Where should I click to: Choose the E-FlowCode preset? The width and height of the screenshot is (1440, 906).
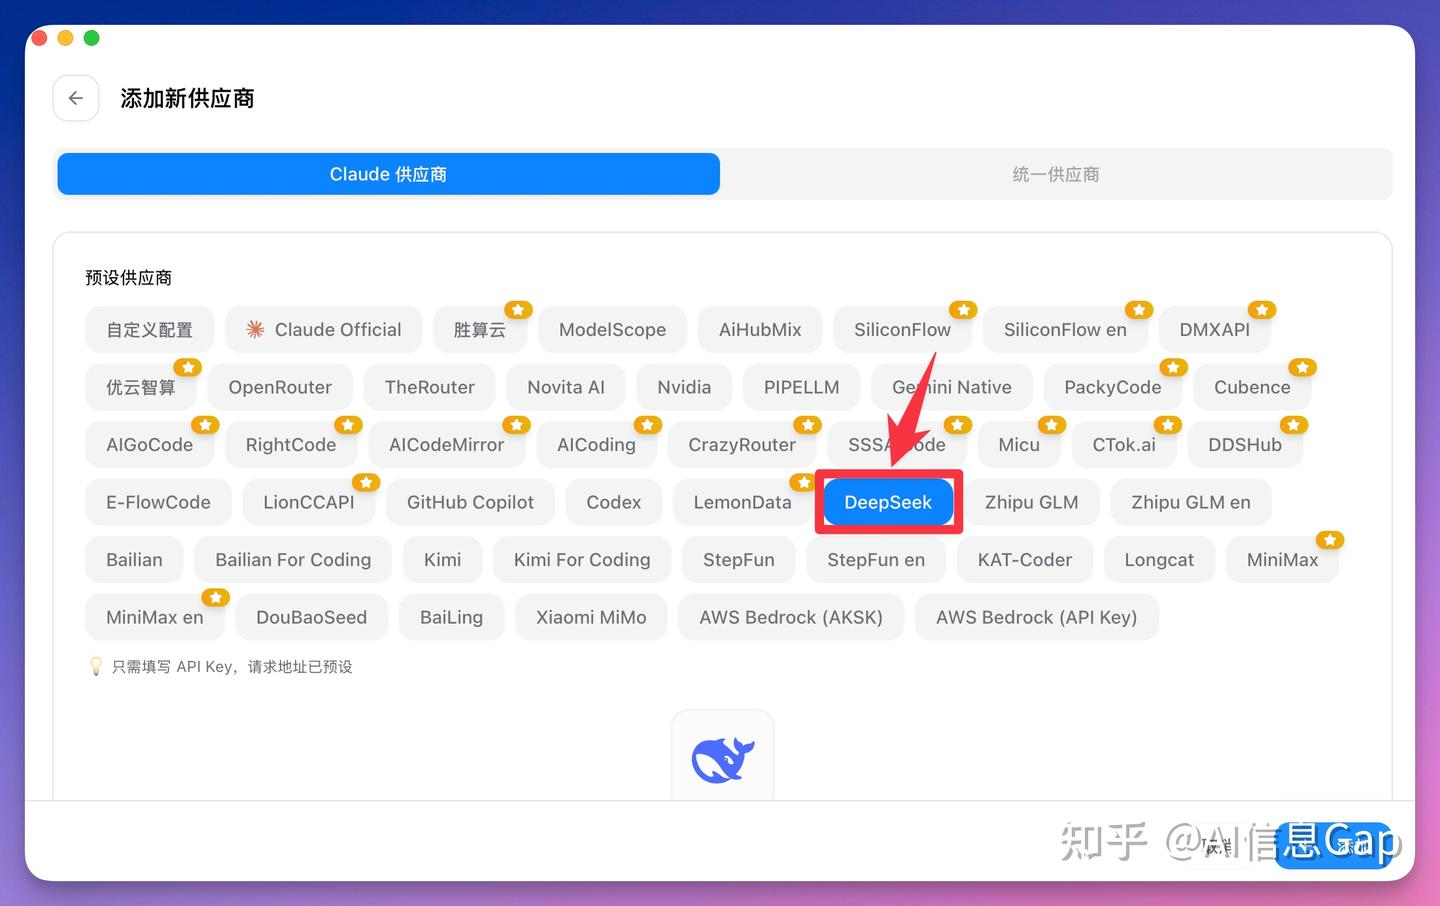click(159, 502)
